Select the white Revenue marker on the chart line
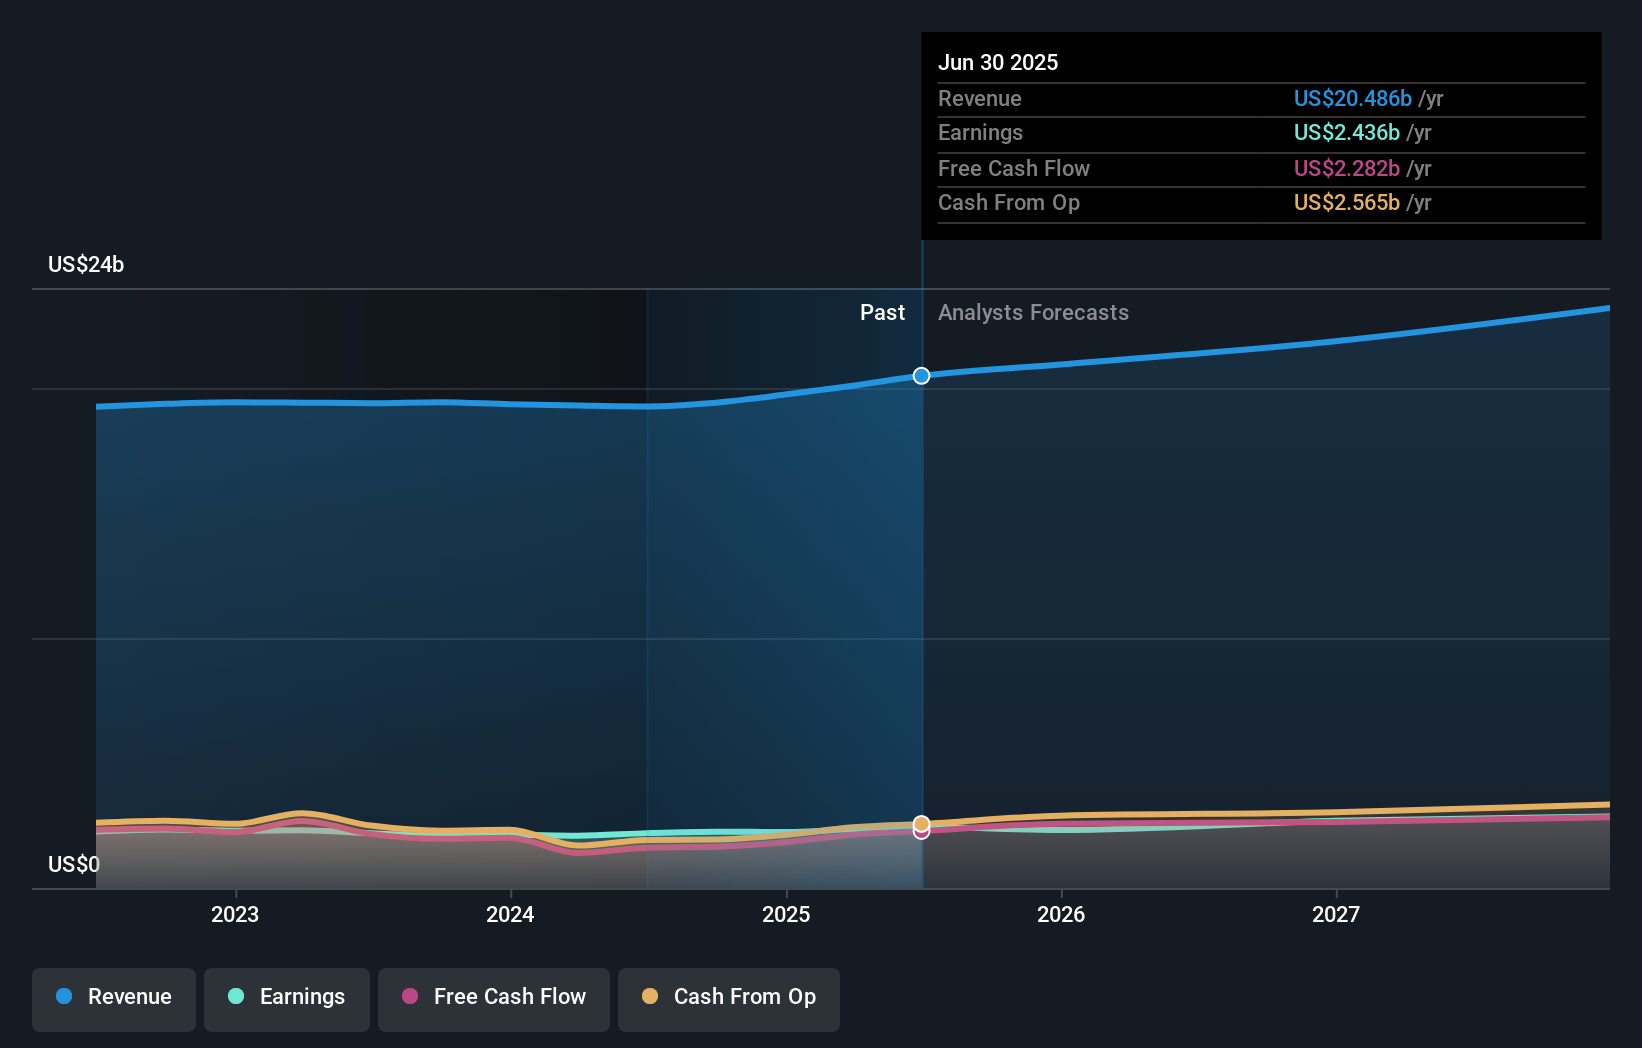This screenshot has width=1642, height=1048. tap(921, 376)
